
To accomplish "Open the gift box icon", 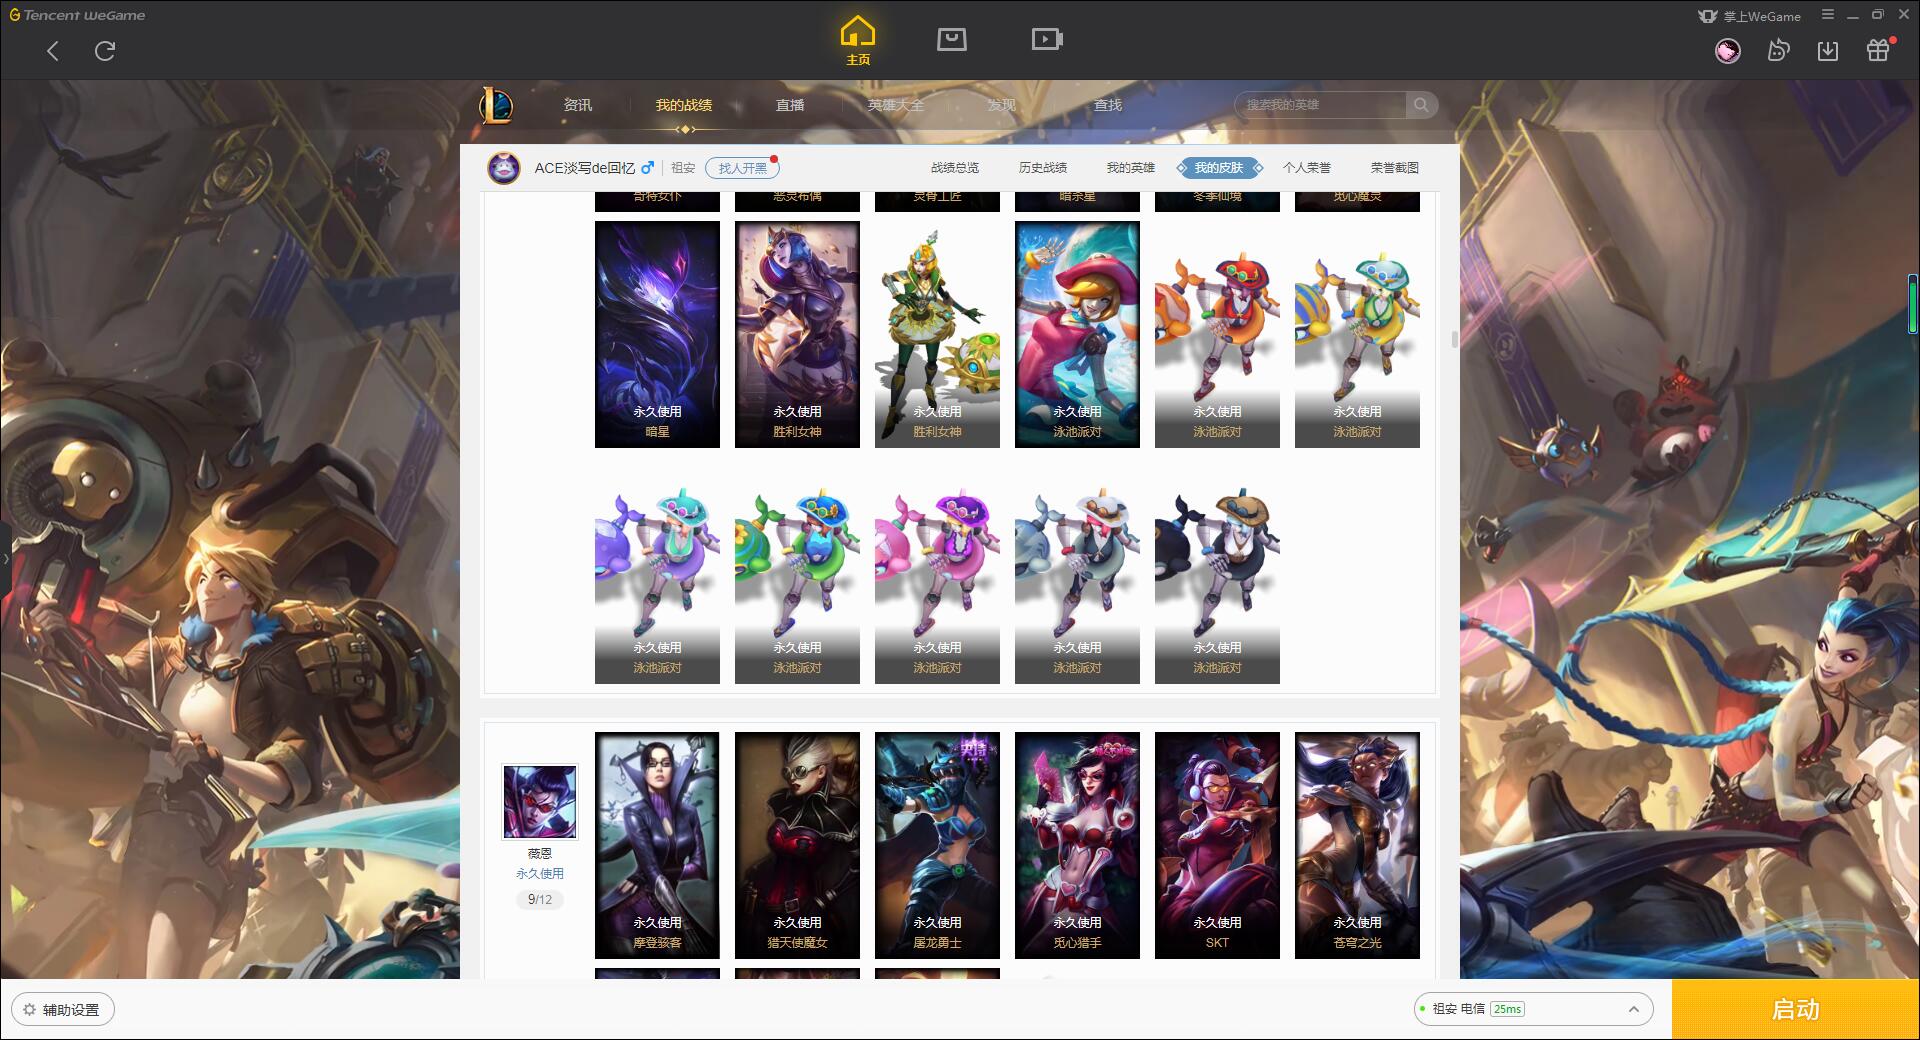I will pyautogui.click(x=1878, y=50).
